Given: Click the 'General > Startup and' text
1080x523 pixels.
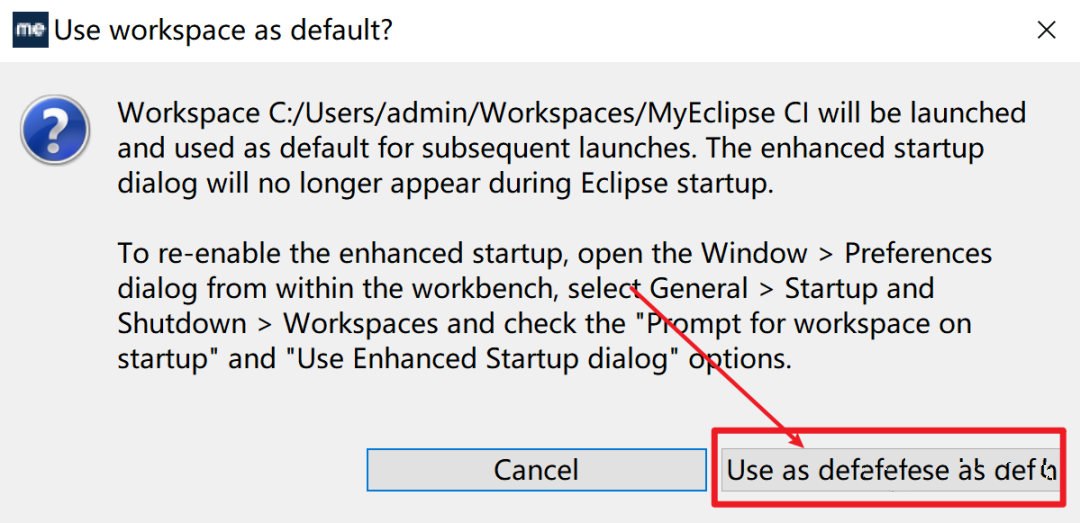Looking at the screenshot, I should click(x=791, y=289).
